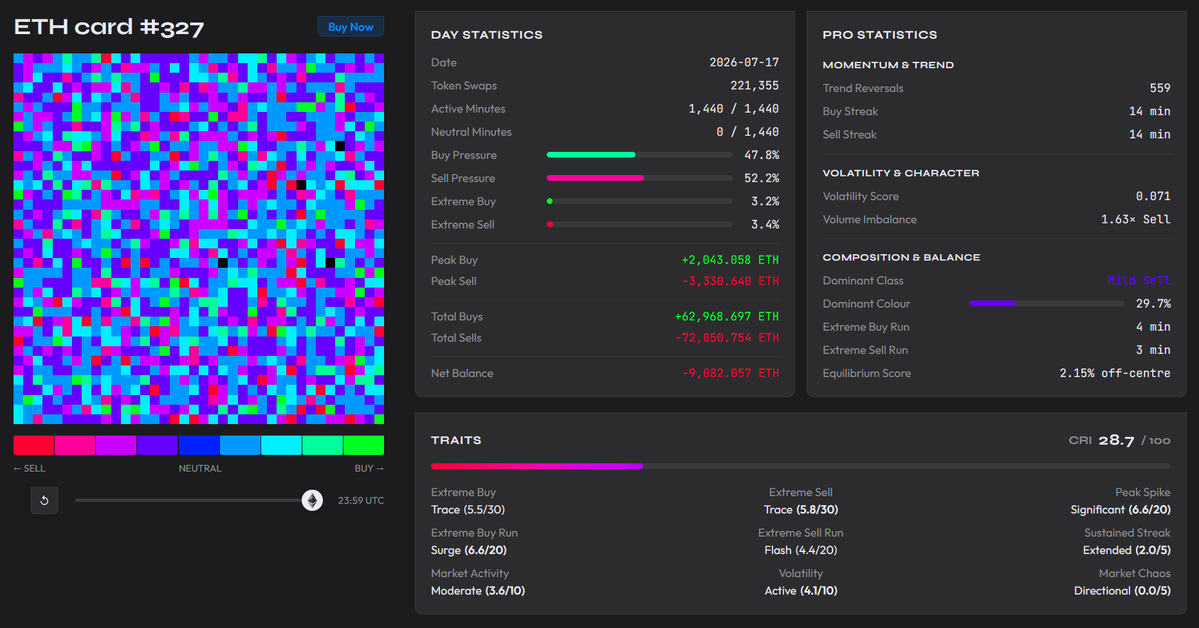Select the sky blue legend swatch
The height and width of the screenshot is (628, 1199).
[x=240, y=445]
